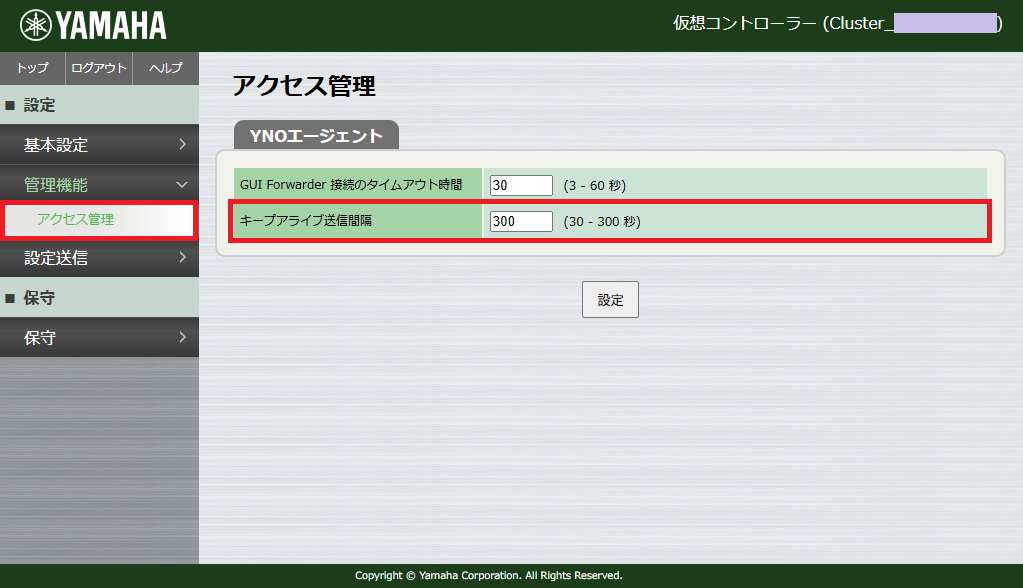Expand the 保守 sidebar menu item

[x=99, y=337]
